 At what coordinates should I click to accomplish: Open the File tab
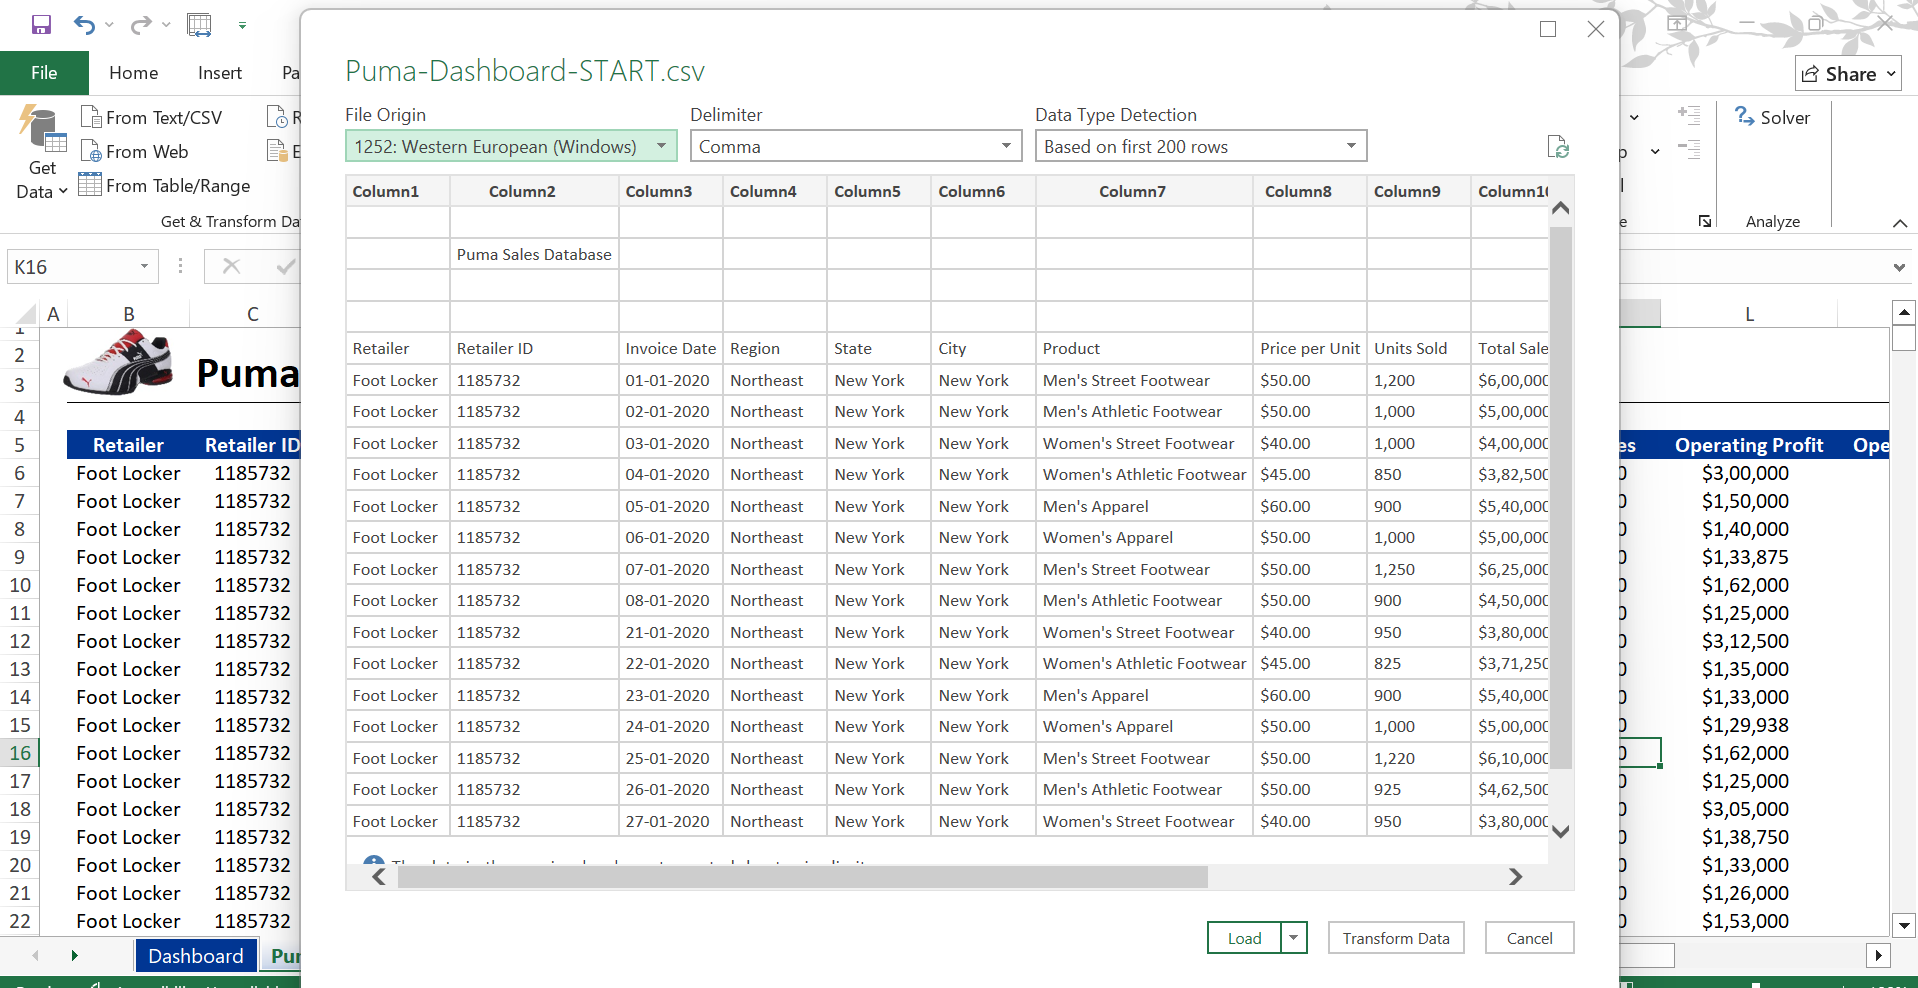44,73
